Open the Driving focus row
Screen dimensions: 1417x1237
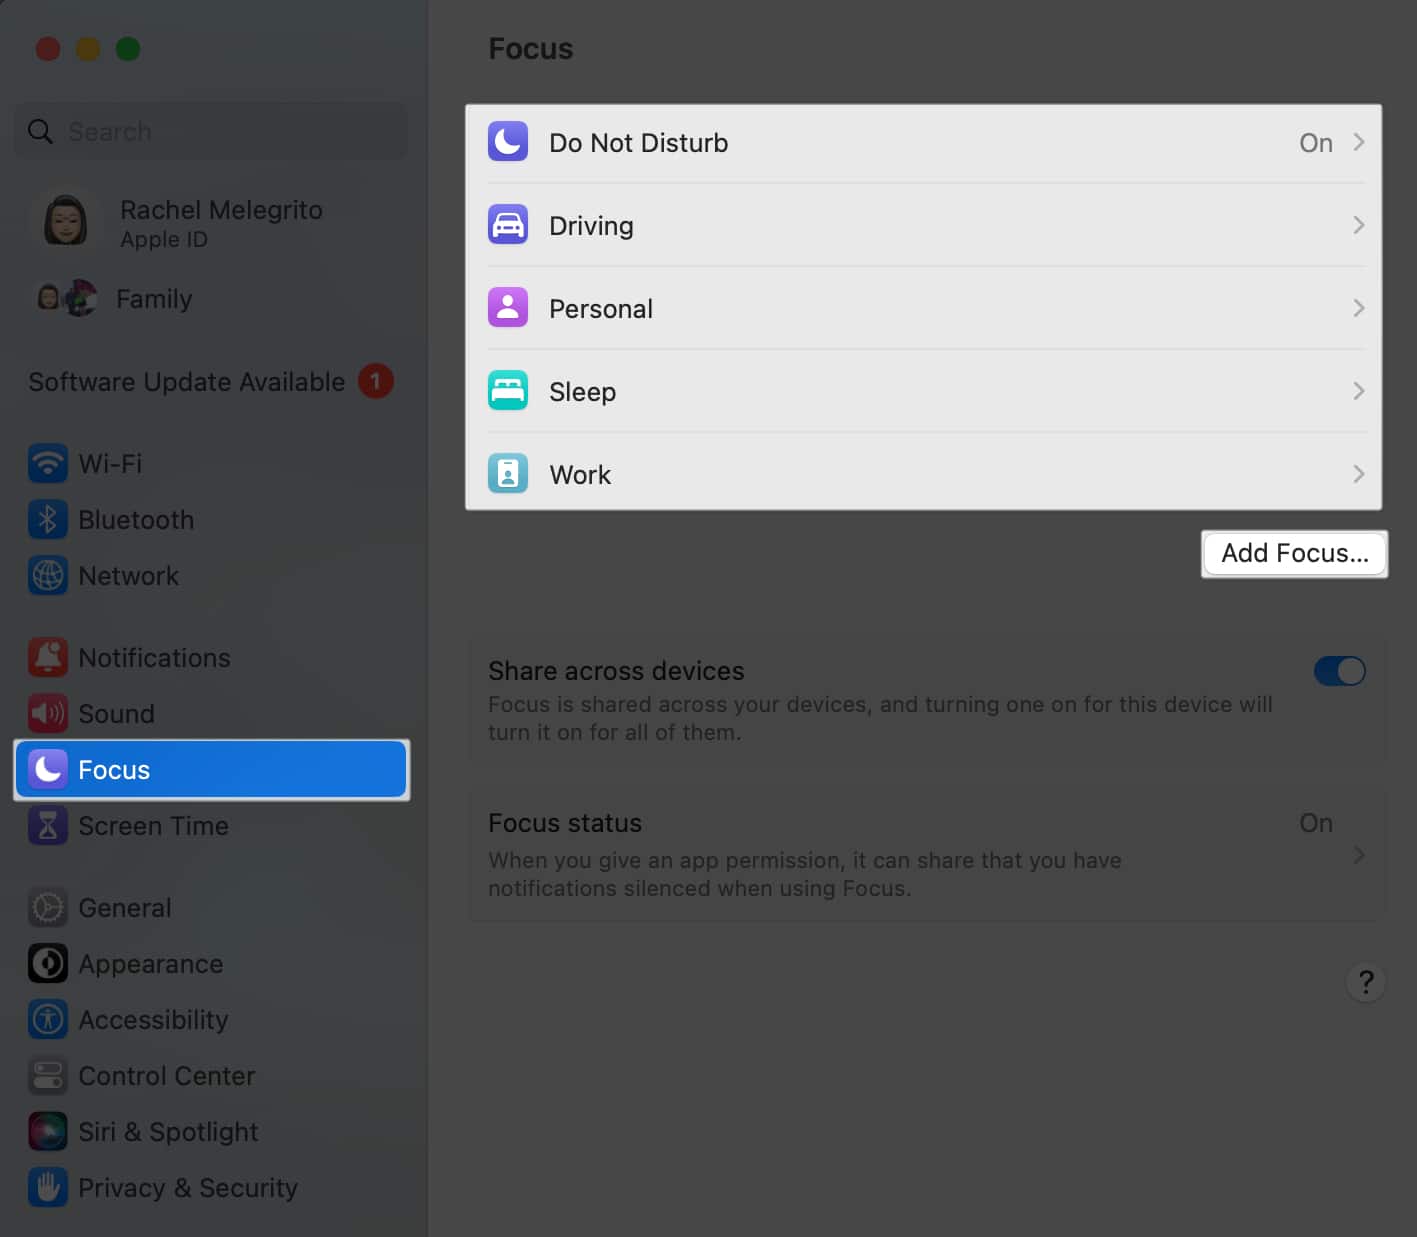(924, 225)
